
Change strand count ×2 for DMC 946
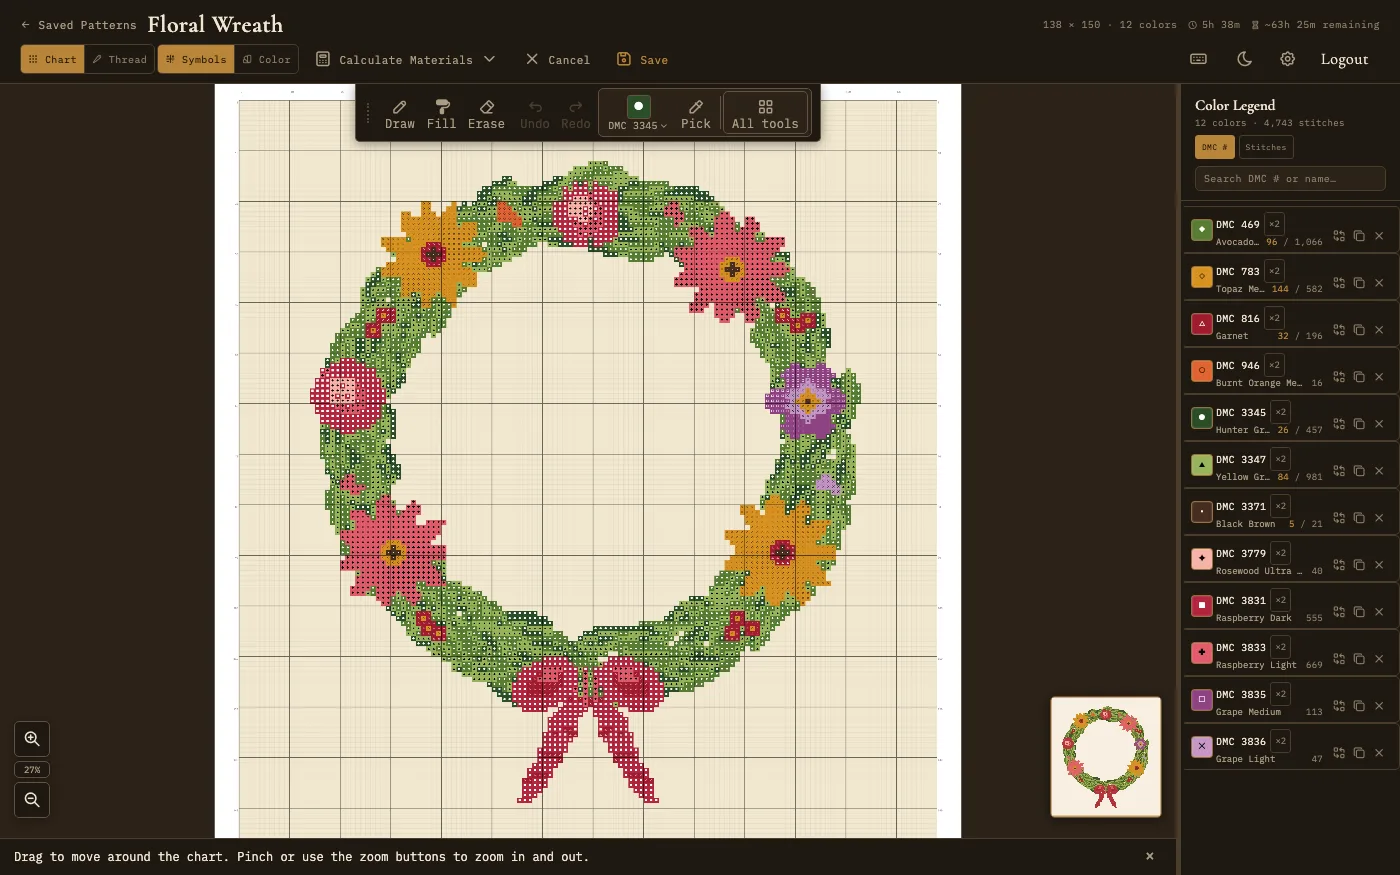pos(1274,365)
